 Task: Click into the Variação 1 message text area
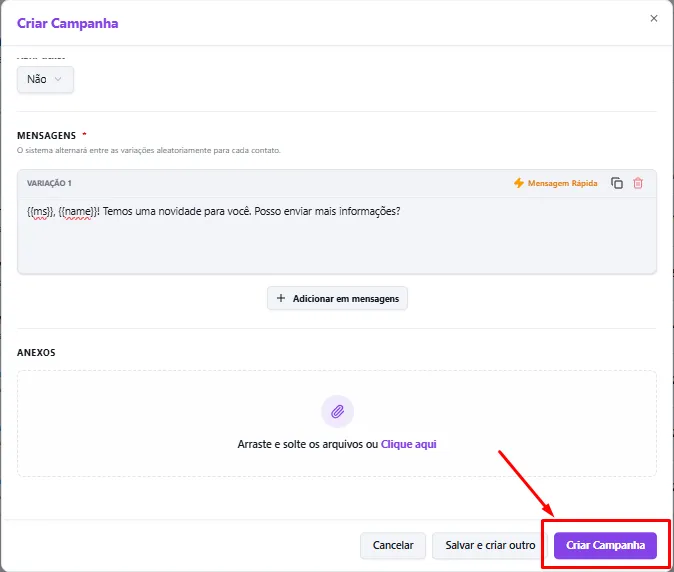[x=337, y=236]
